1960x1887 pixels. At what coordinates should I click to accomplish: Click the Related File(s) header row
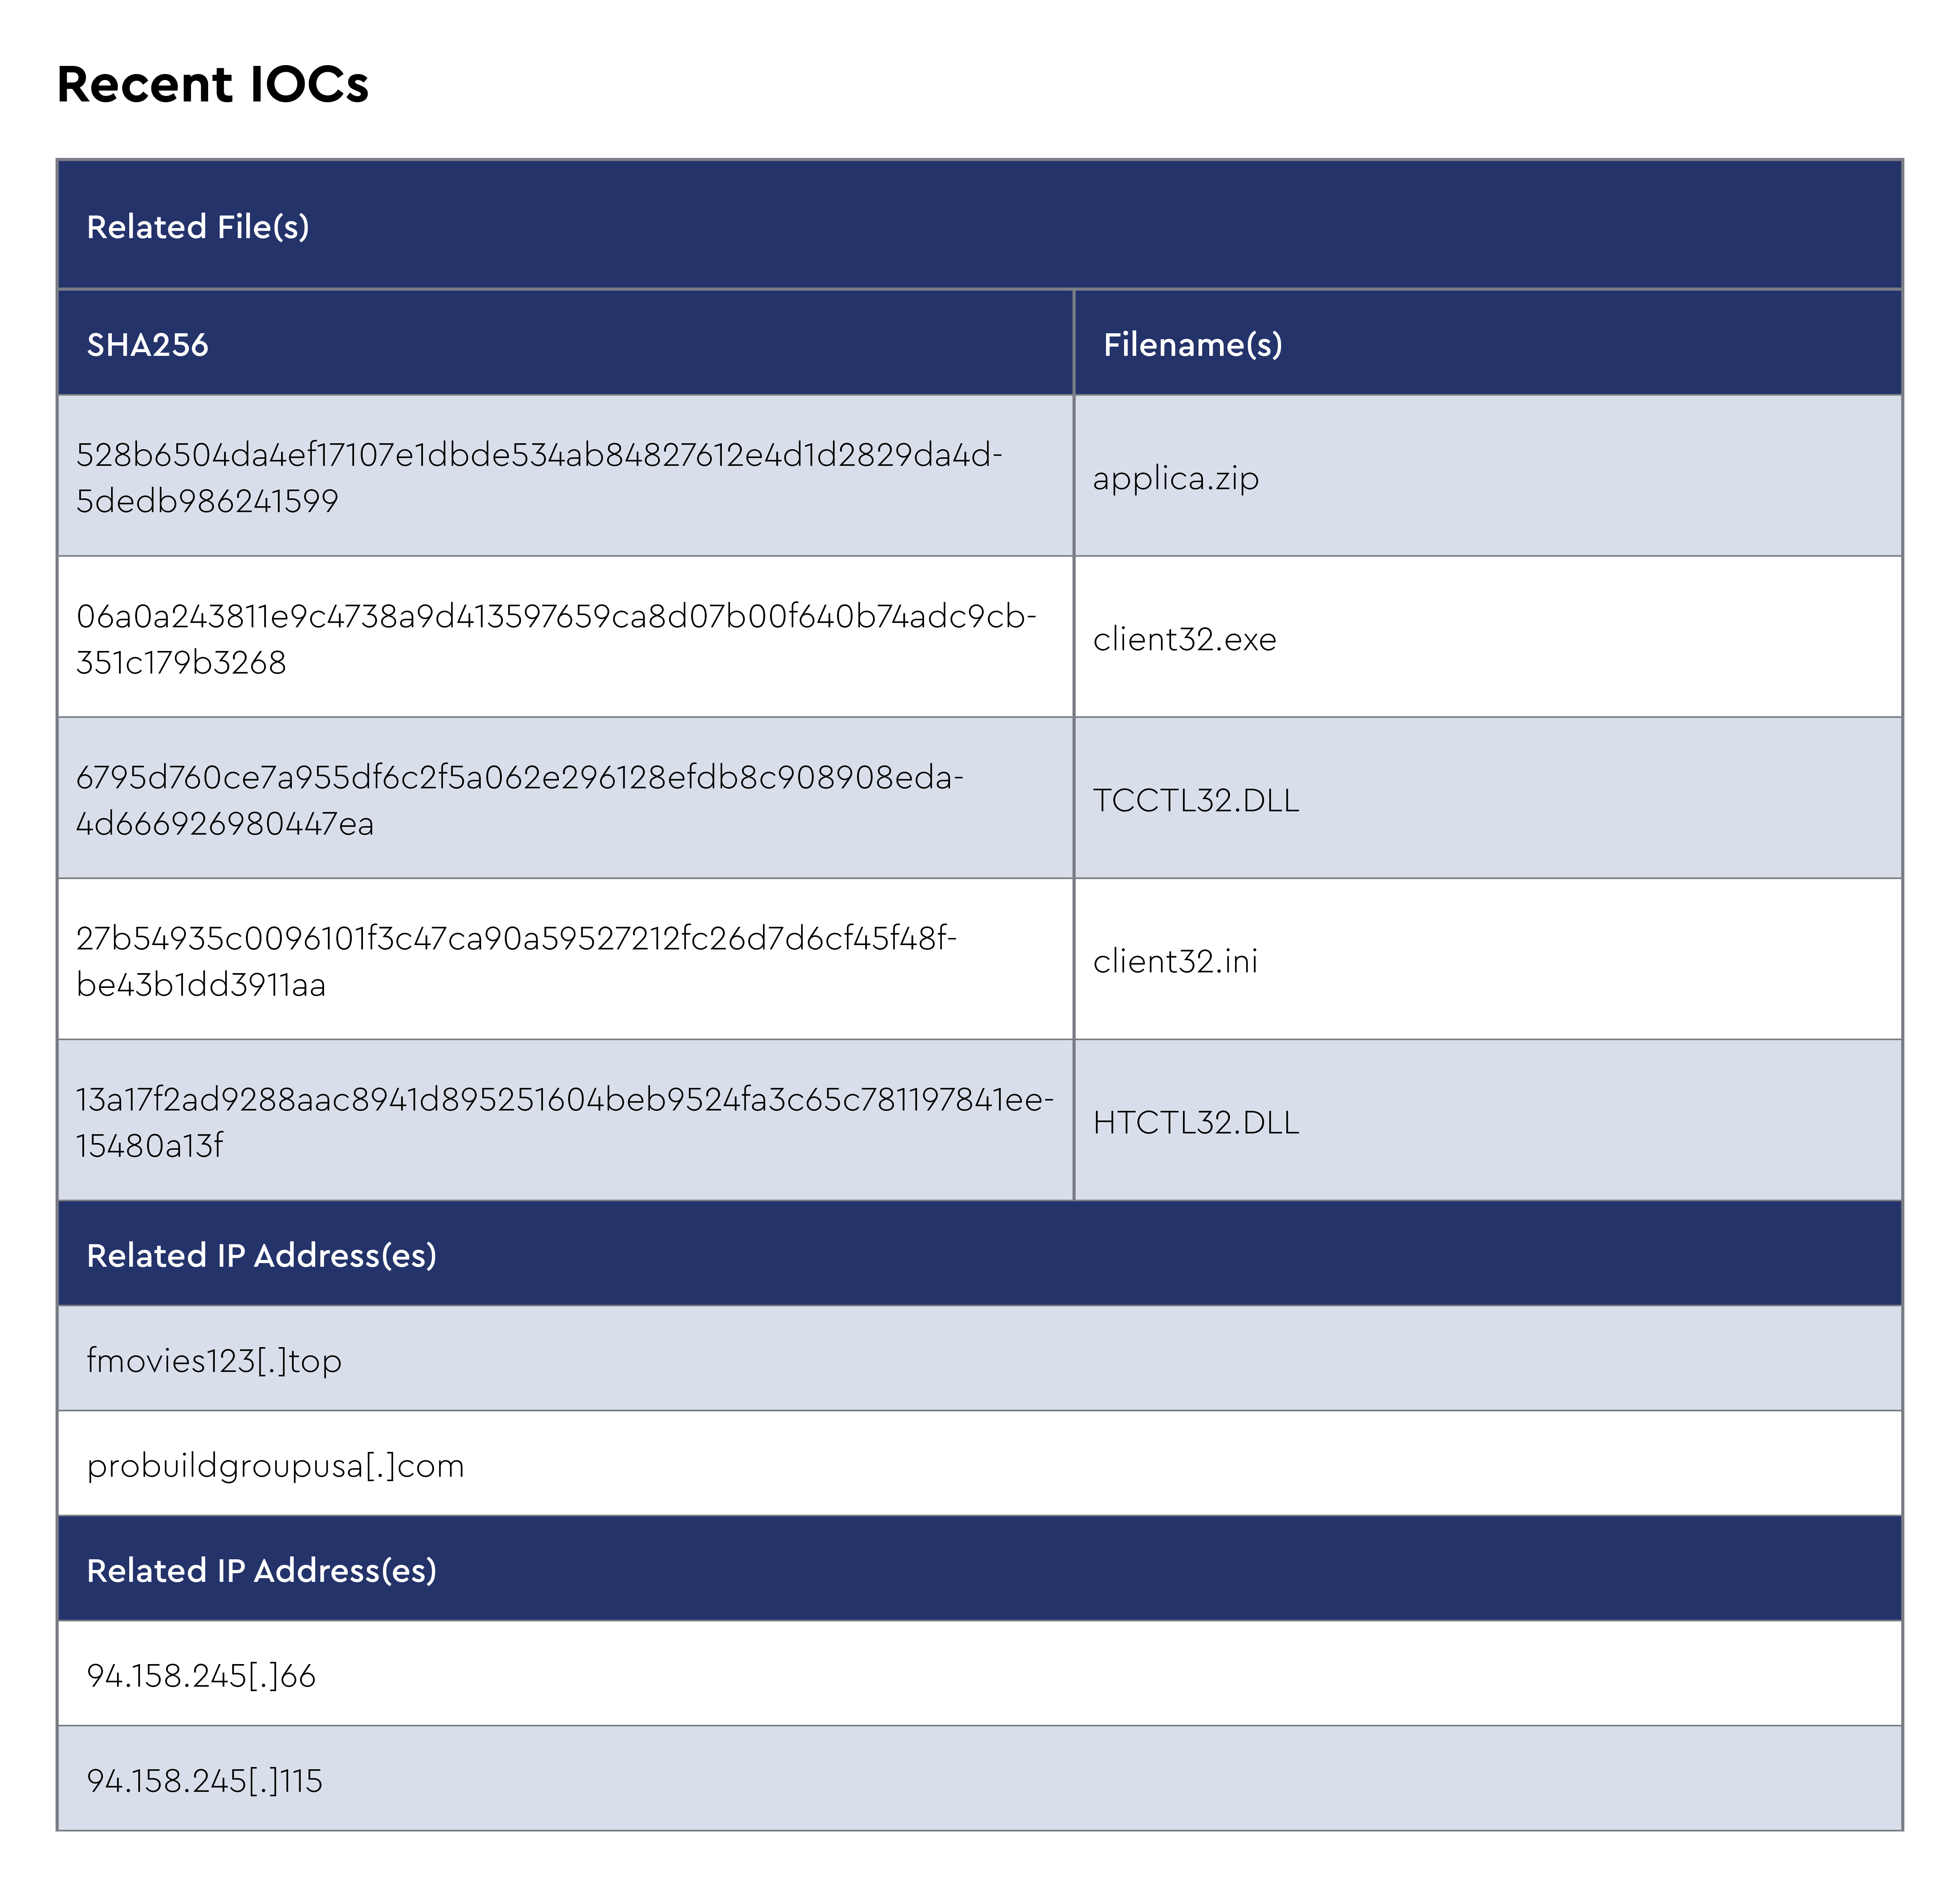(198, 227)
